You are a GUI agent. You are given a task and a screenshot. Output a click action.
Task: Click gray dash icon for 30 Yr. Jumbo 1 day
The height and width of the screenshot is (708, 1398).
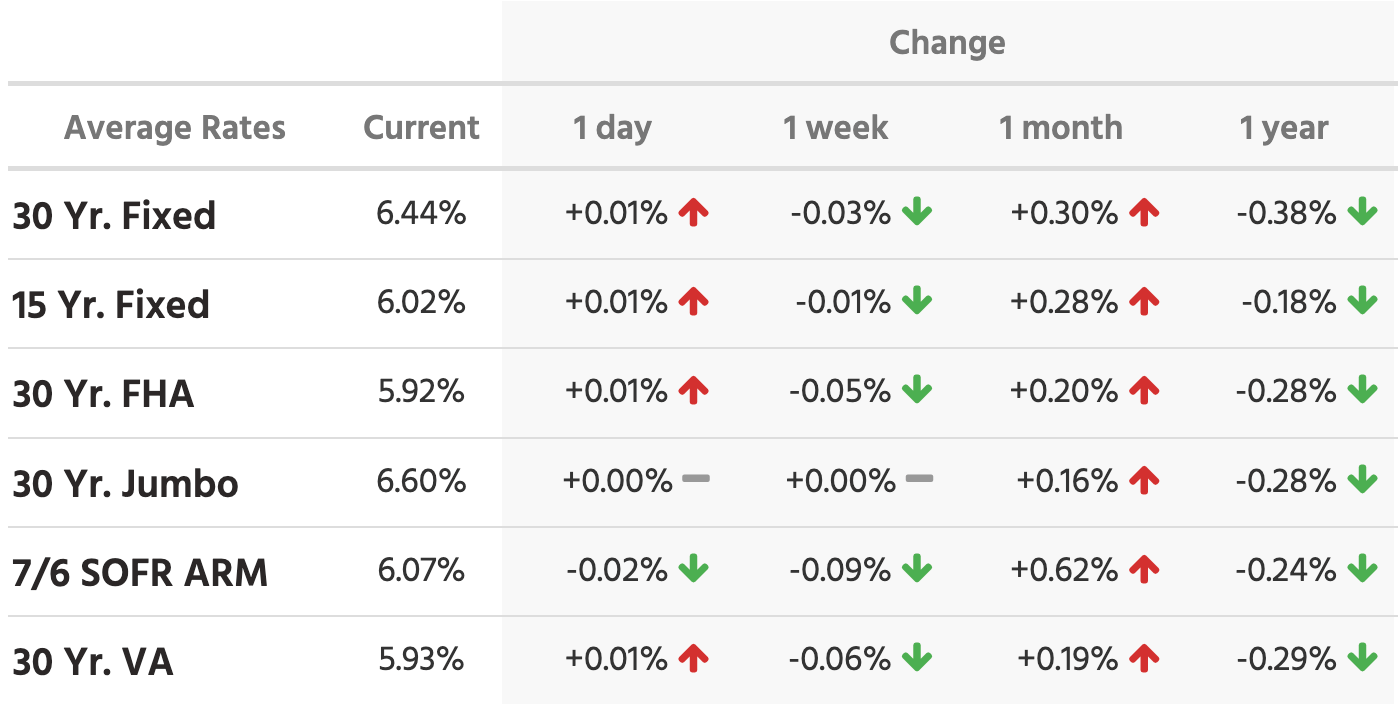[696, 480]
